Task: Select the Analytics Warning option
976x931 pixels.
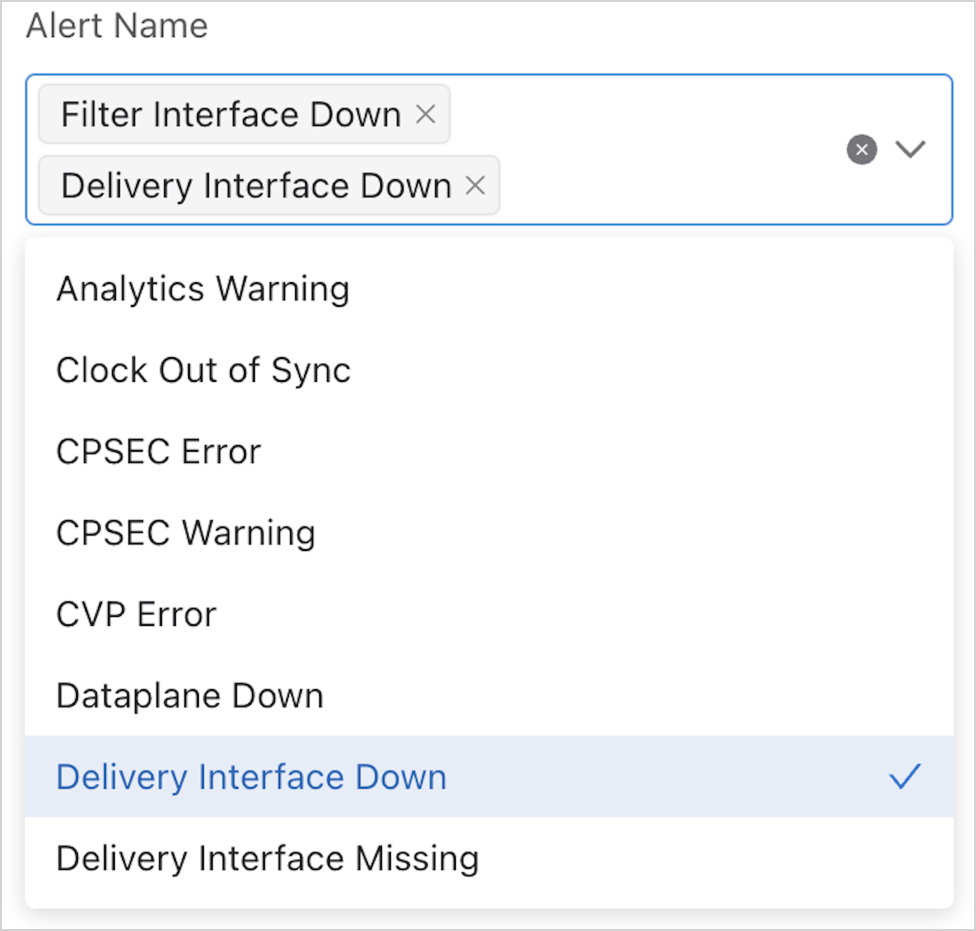Action: coord(203,289)
